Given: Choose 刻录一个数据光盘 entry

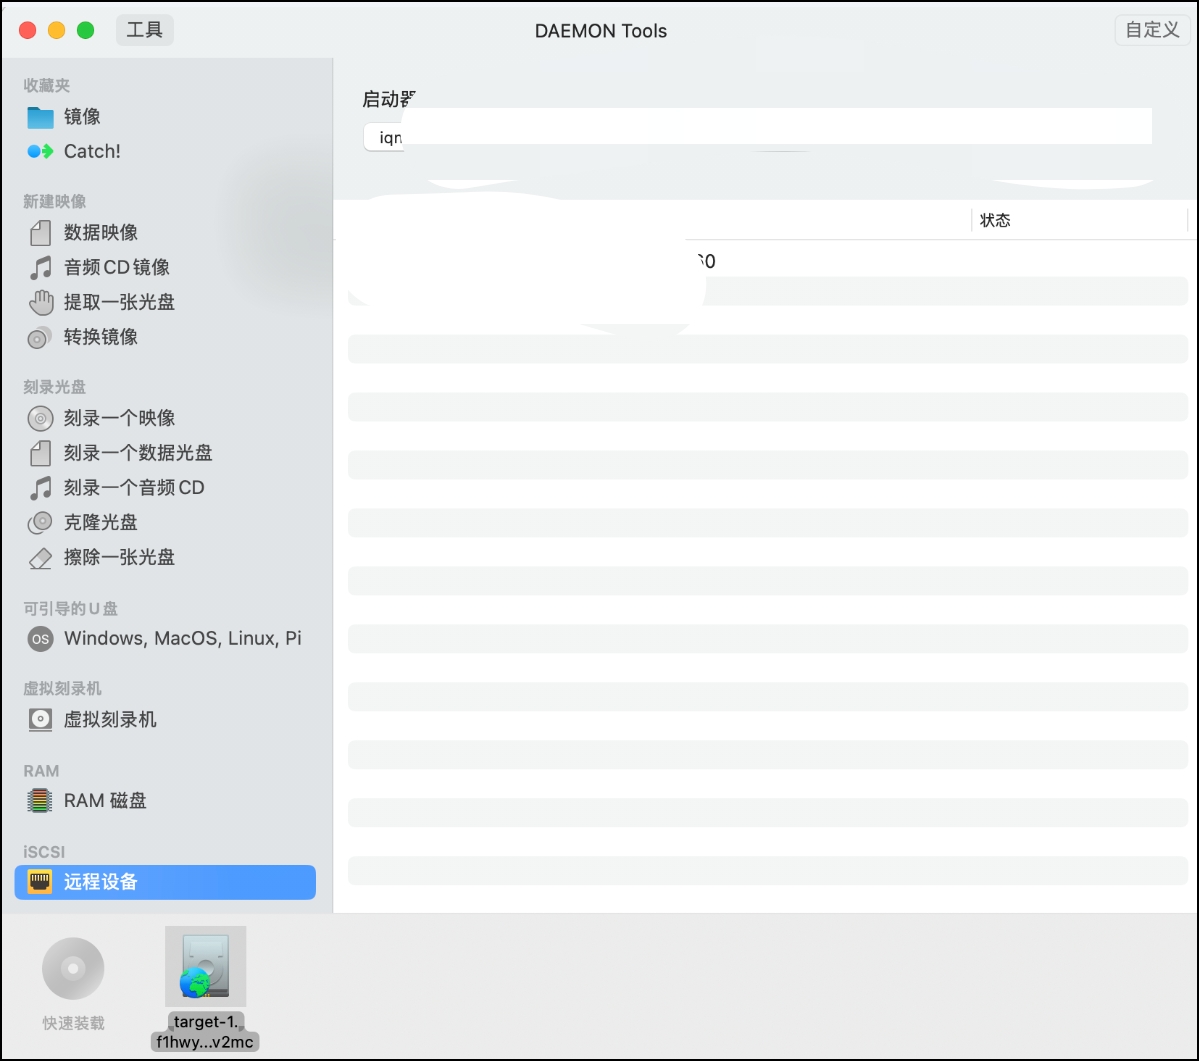Looking at the screenshot, I should pos(138,453).
